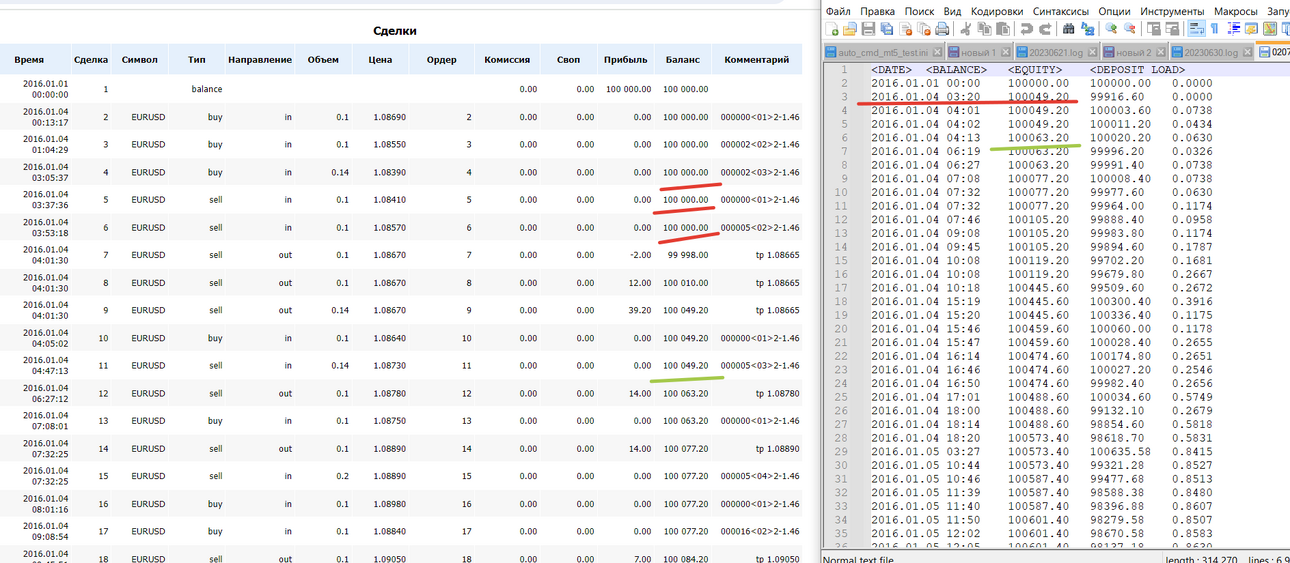
Task: Click equity value 99996.20 in Notepad++
Action: click(x=1120, y=151)
